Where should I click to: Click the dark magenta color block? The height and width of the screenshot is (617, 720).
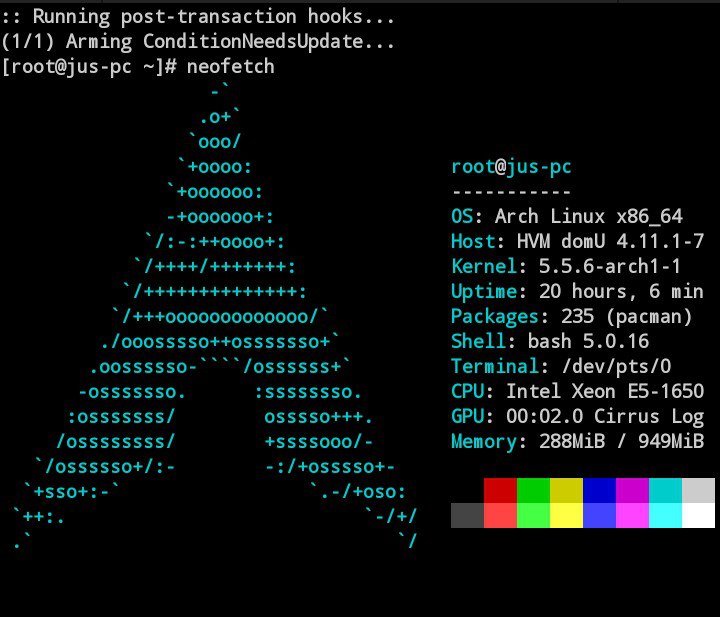click(x=632, y=490)
